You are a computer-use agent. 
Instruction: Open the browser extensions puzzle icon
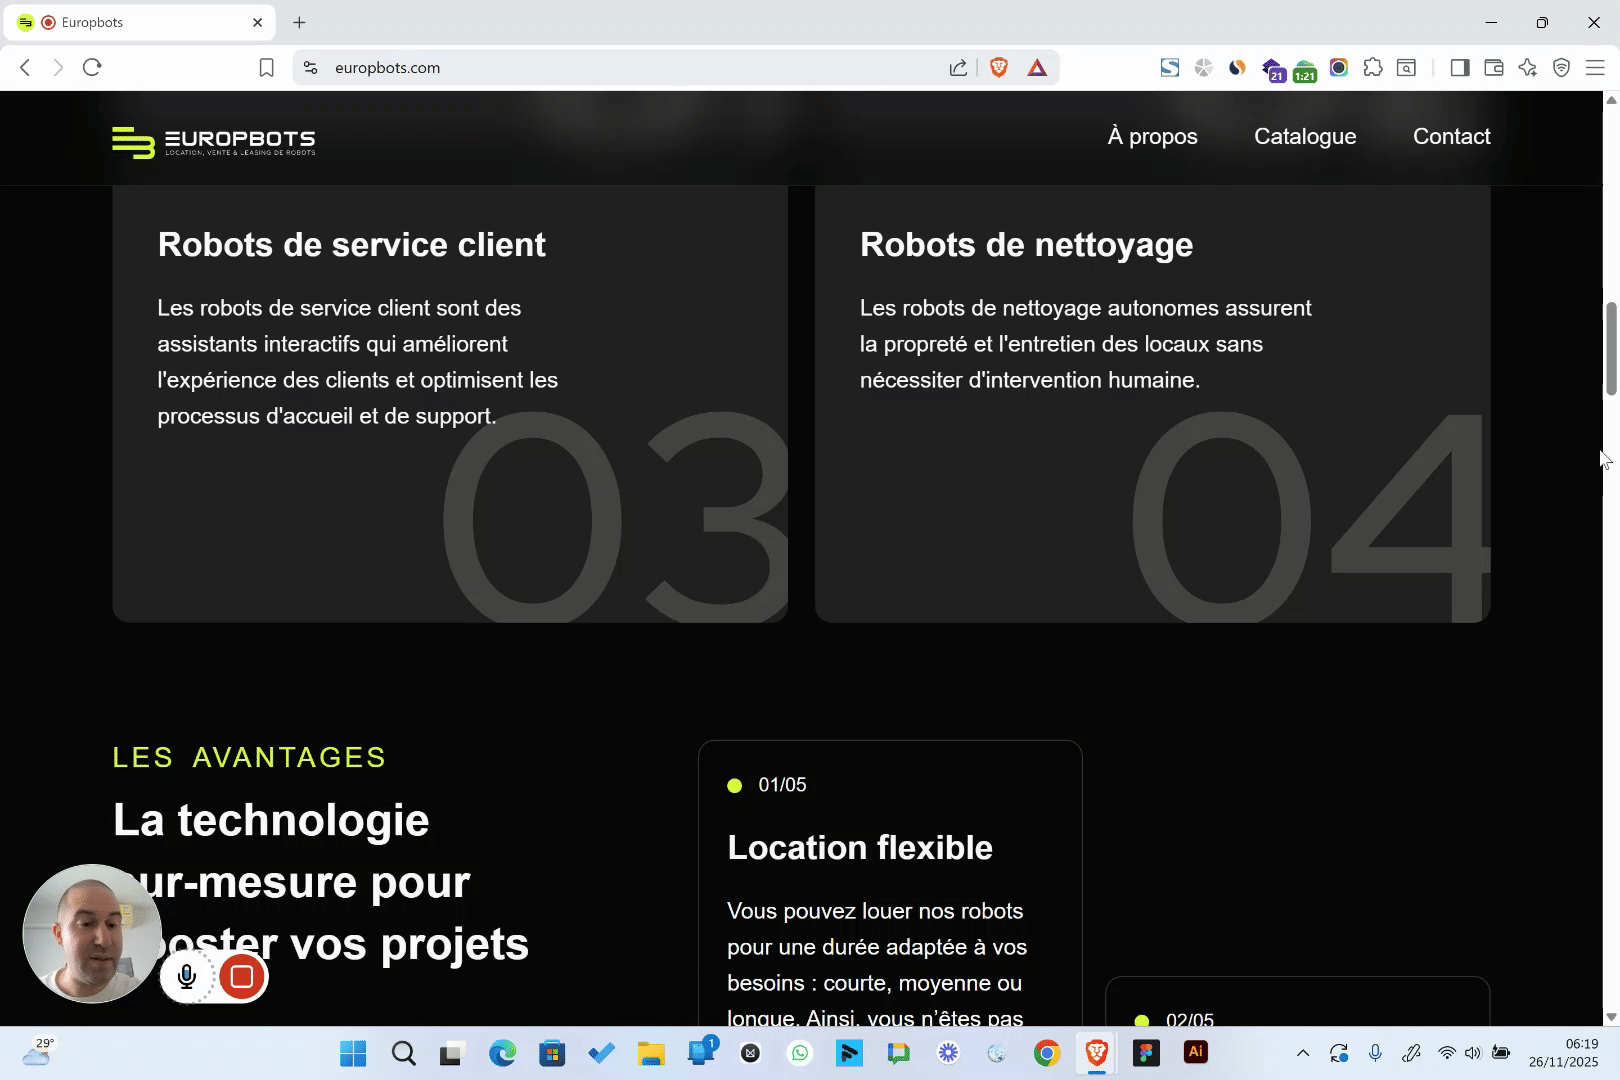click(x=1373, y=67)
